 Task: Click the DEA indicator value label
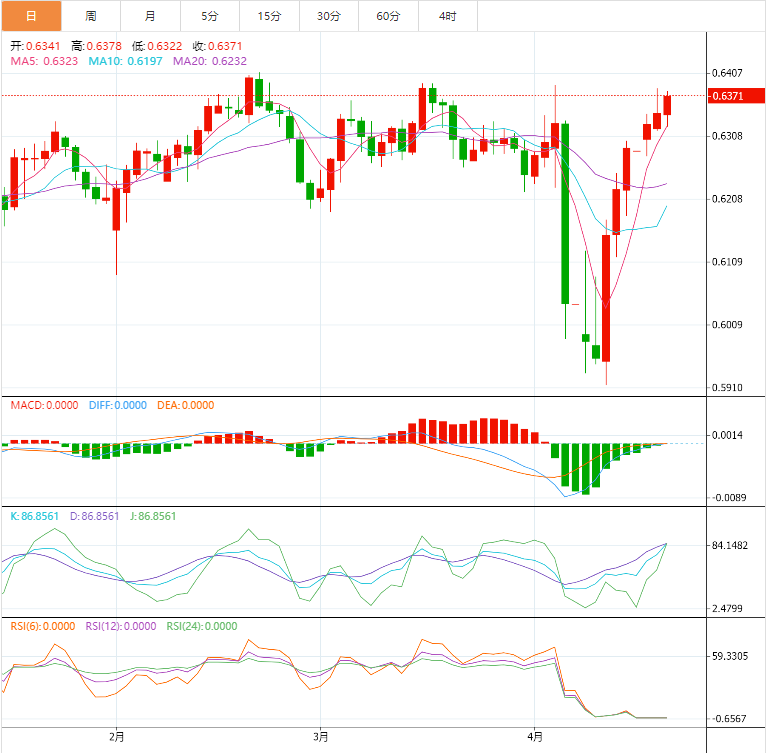click(x=185, y=405)
